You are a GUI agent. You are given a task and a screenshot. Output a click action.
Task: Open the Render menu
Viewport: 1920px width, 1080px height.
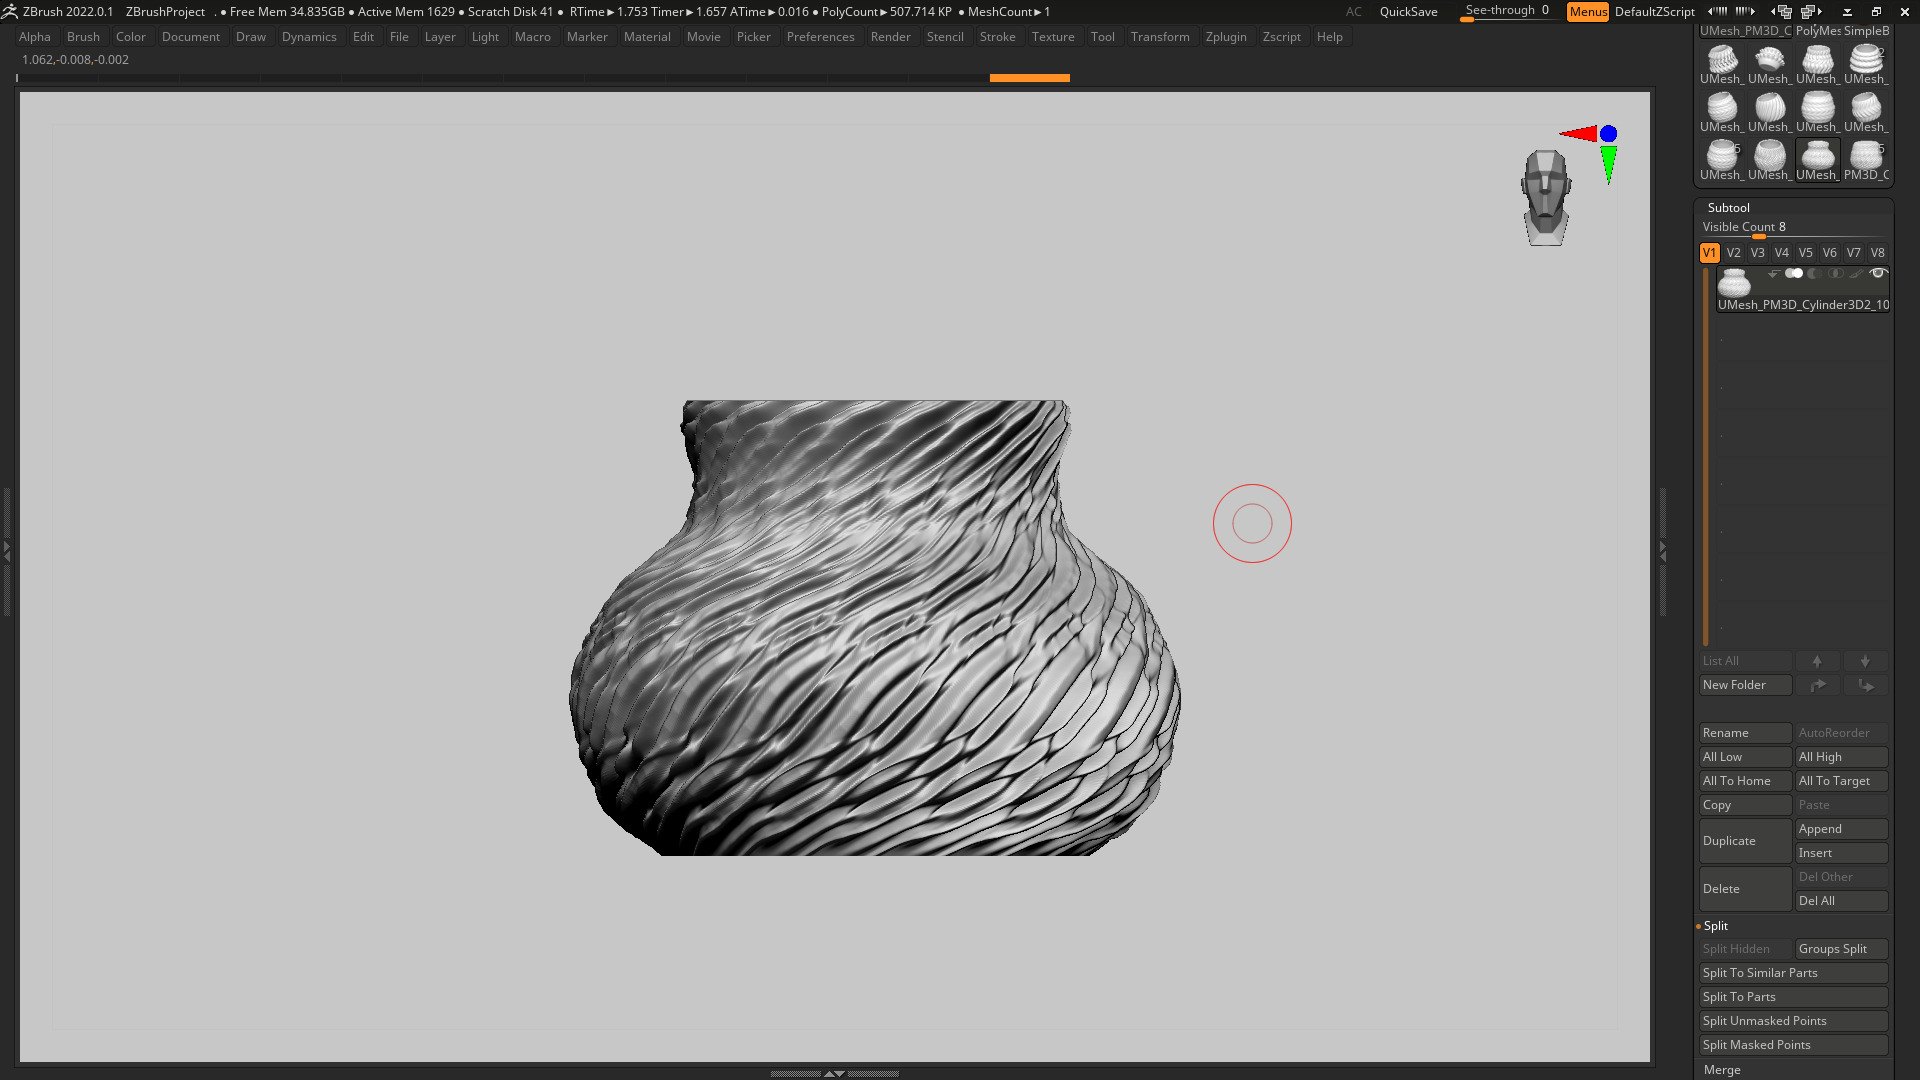click(890, 37)
